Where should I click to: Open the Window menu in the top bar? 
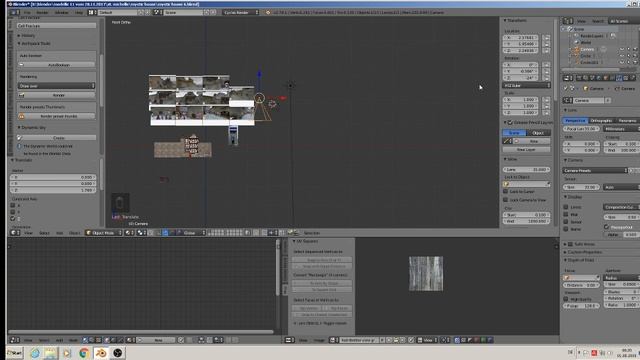click(61, 13)
